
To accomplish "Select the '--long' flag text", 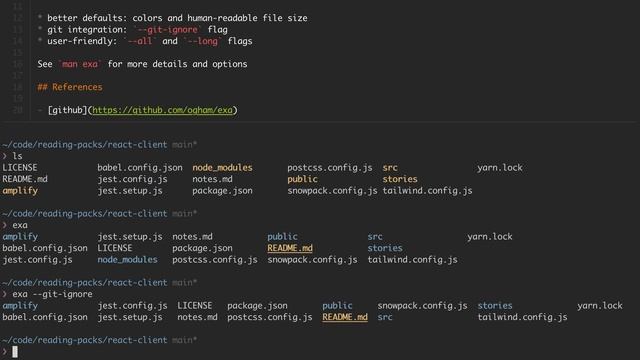I will coord(202,41).
